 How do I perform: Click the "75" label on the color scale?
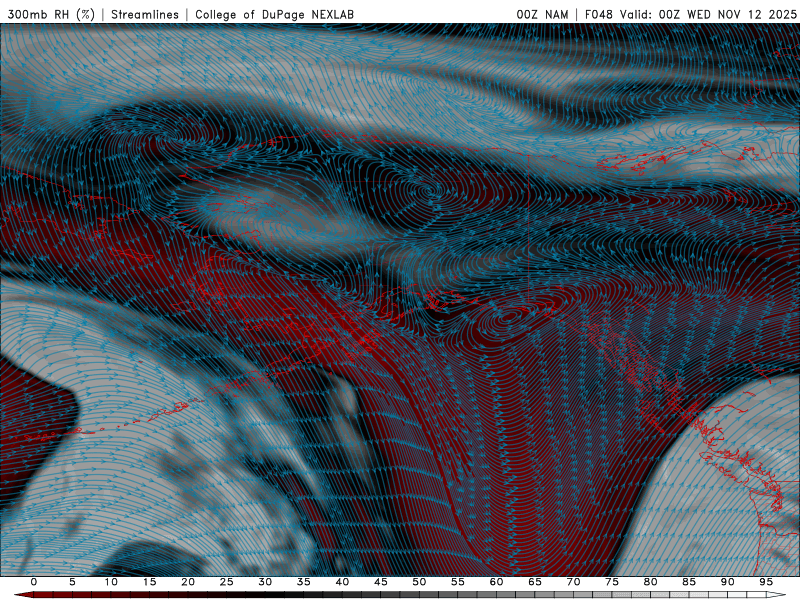[612, 582]
